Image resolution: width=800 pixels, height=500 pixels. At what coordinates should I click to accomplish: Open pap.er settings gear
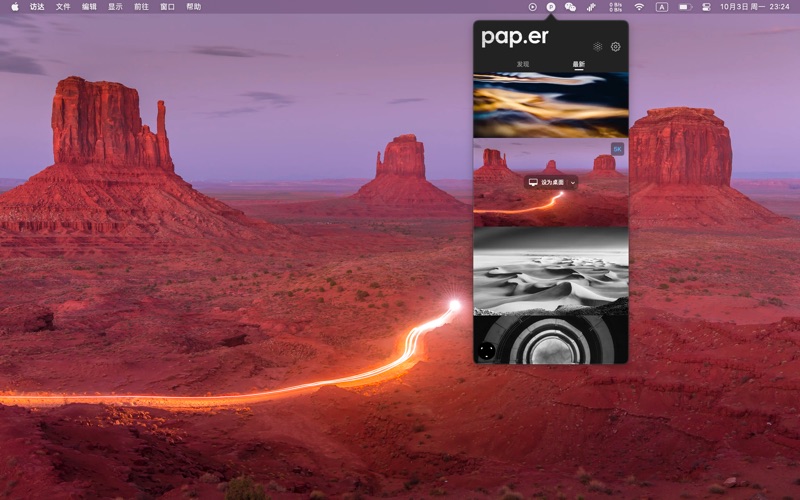pos(615,47)
